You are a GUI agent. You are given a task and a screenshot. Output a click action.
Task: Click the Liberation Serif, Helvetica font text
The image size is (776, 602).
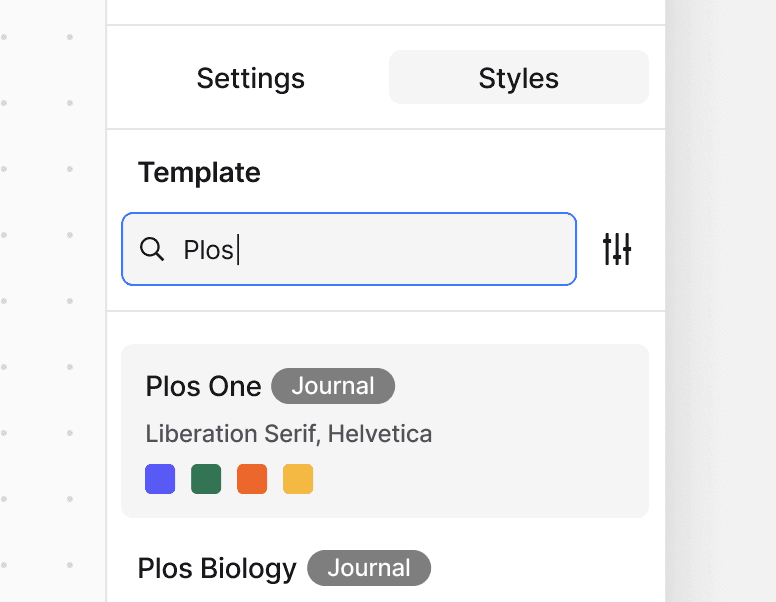289,434
